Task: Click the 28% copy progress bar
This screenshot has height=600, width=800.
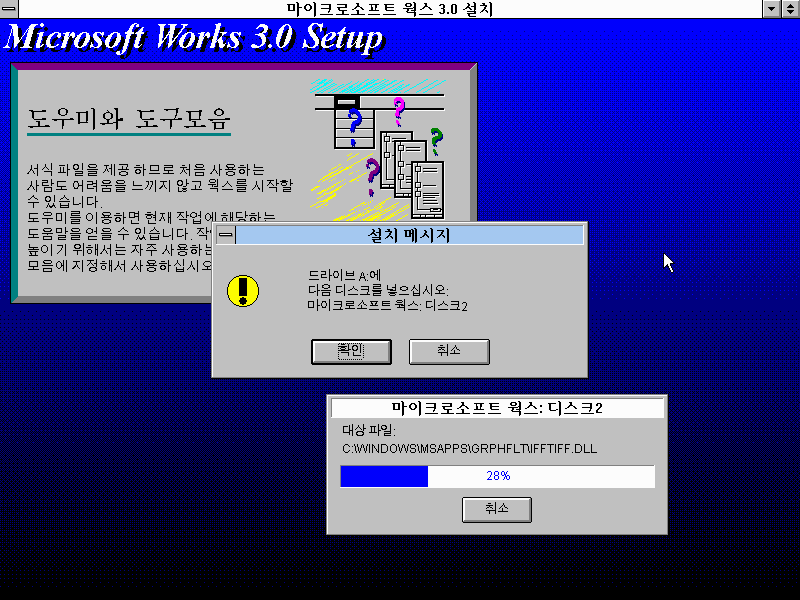Action: (497, 476)
